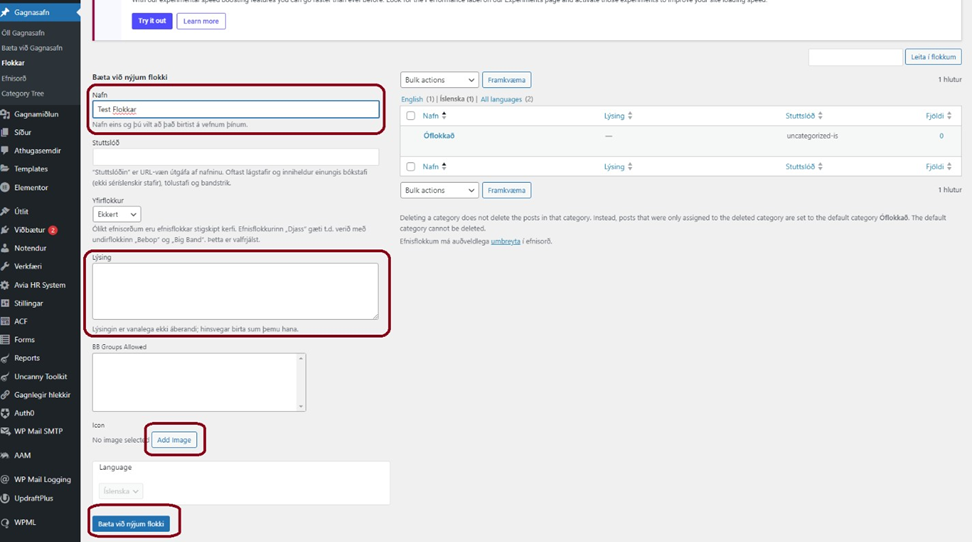Check the select-all box in table header
This screenshot has height=542, width=972.
(x=410, y=116)
